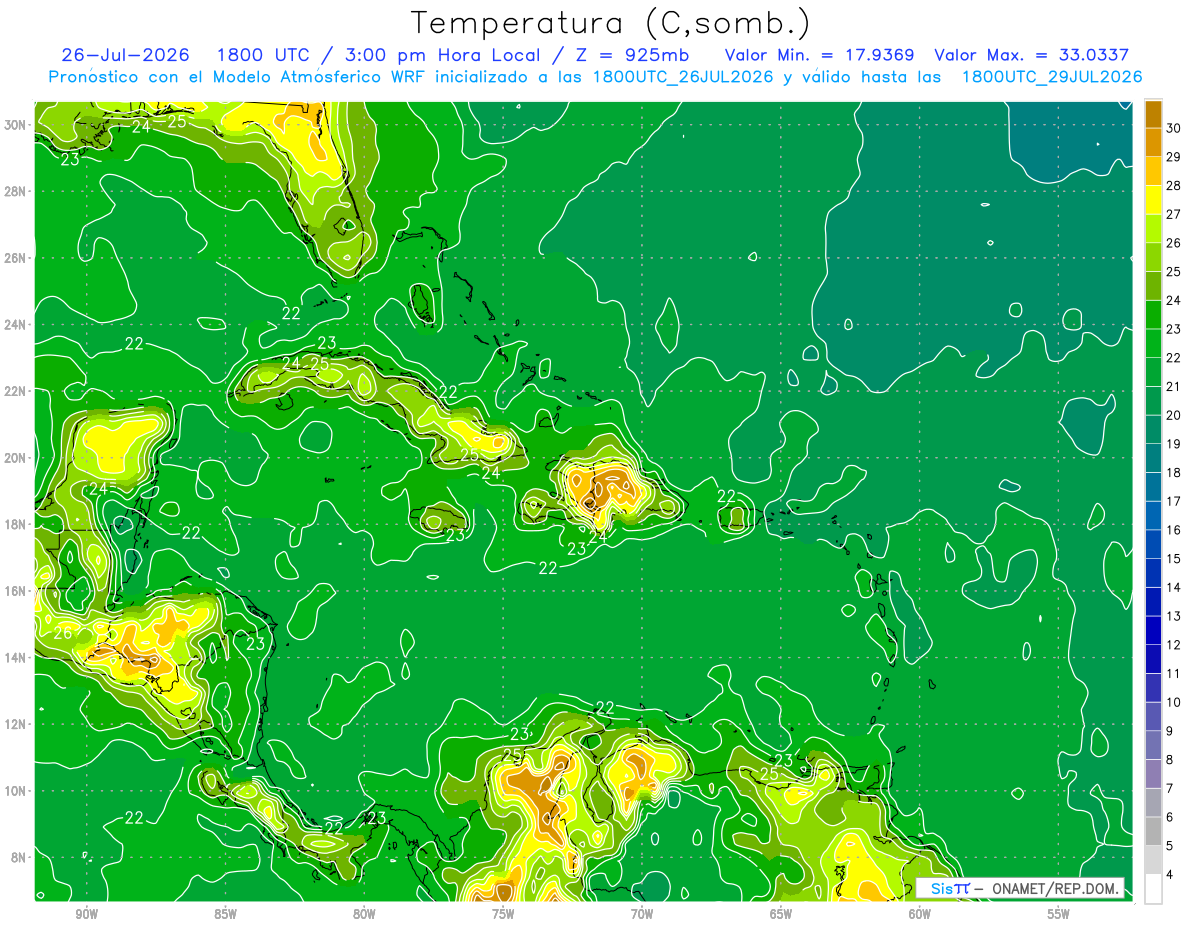Click the legend value 21
1200x927 pixels.
(x=1174, y=387)
